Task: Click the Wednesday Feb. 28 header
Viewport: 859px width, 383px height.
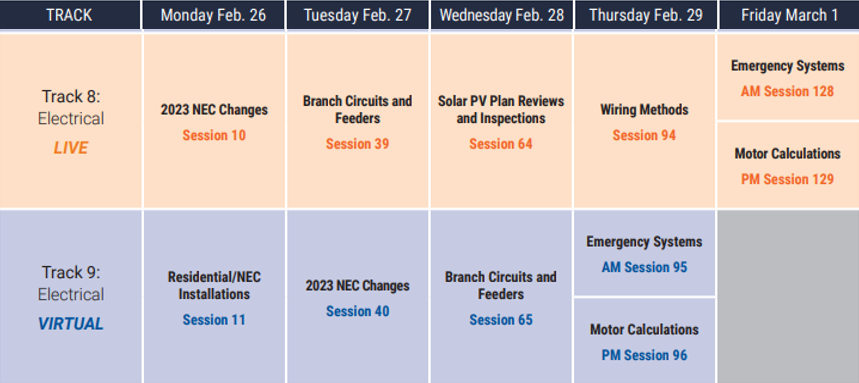Action: coord(501,15)
